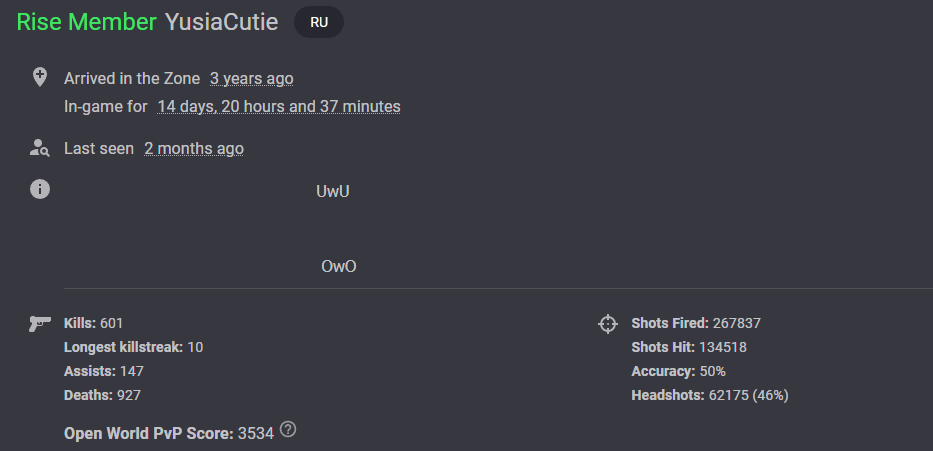Screen dimensions: 933x451
Task: Click the location pin icon
Action: (39, 77)
